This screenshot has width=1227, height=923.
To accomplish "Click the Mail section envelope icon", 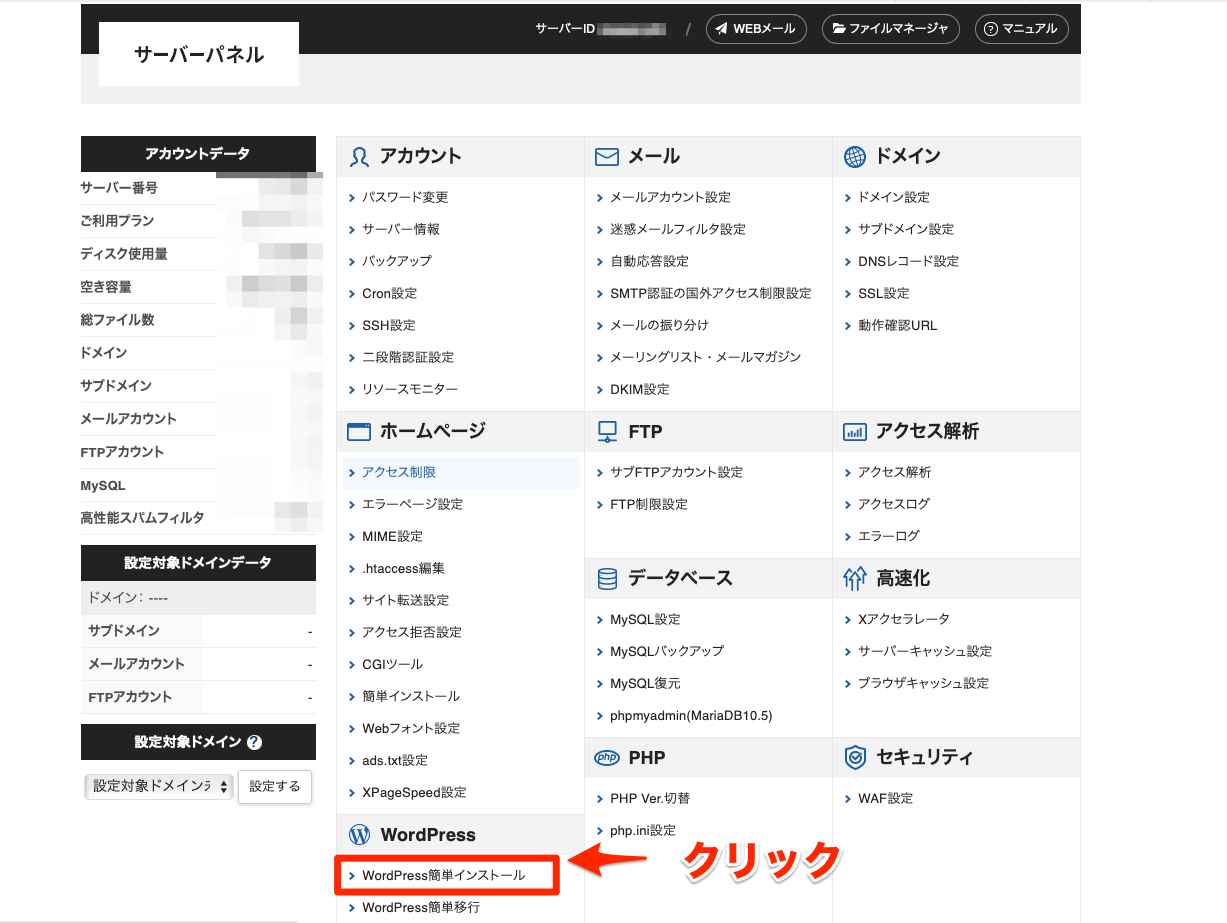I will 606,157.
